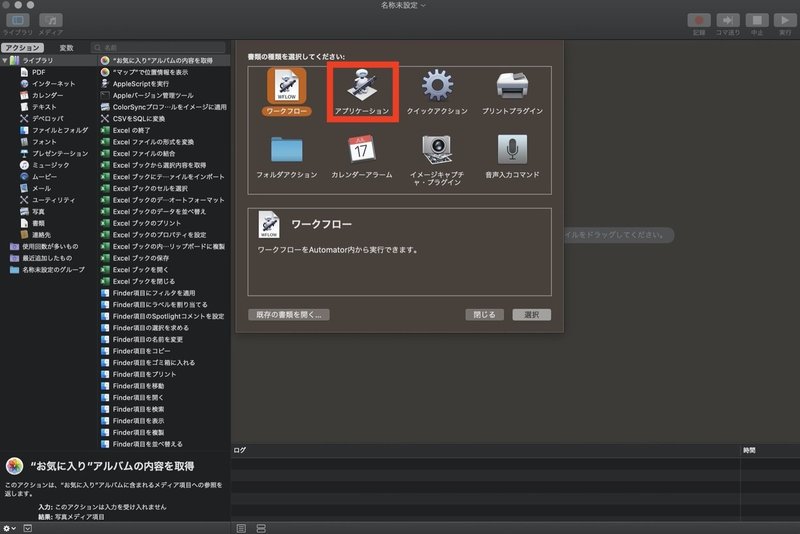Pick the プリントプラグイン printer icon
The height and width of the screenshot is (534, 800).
(x=512, y=86)
